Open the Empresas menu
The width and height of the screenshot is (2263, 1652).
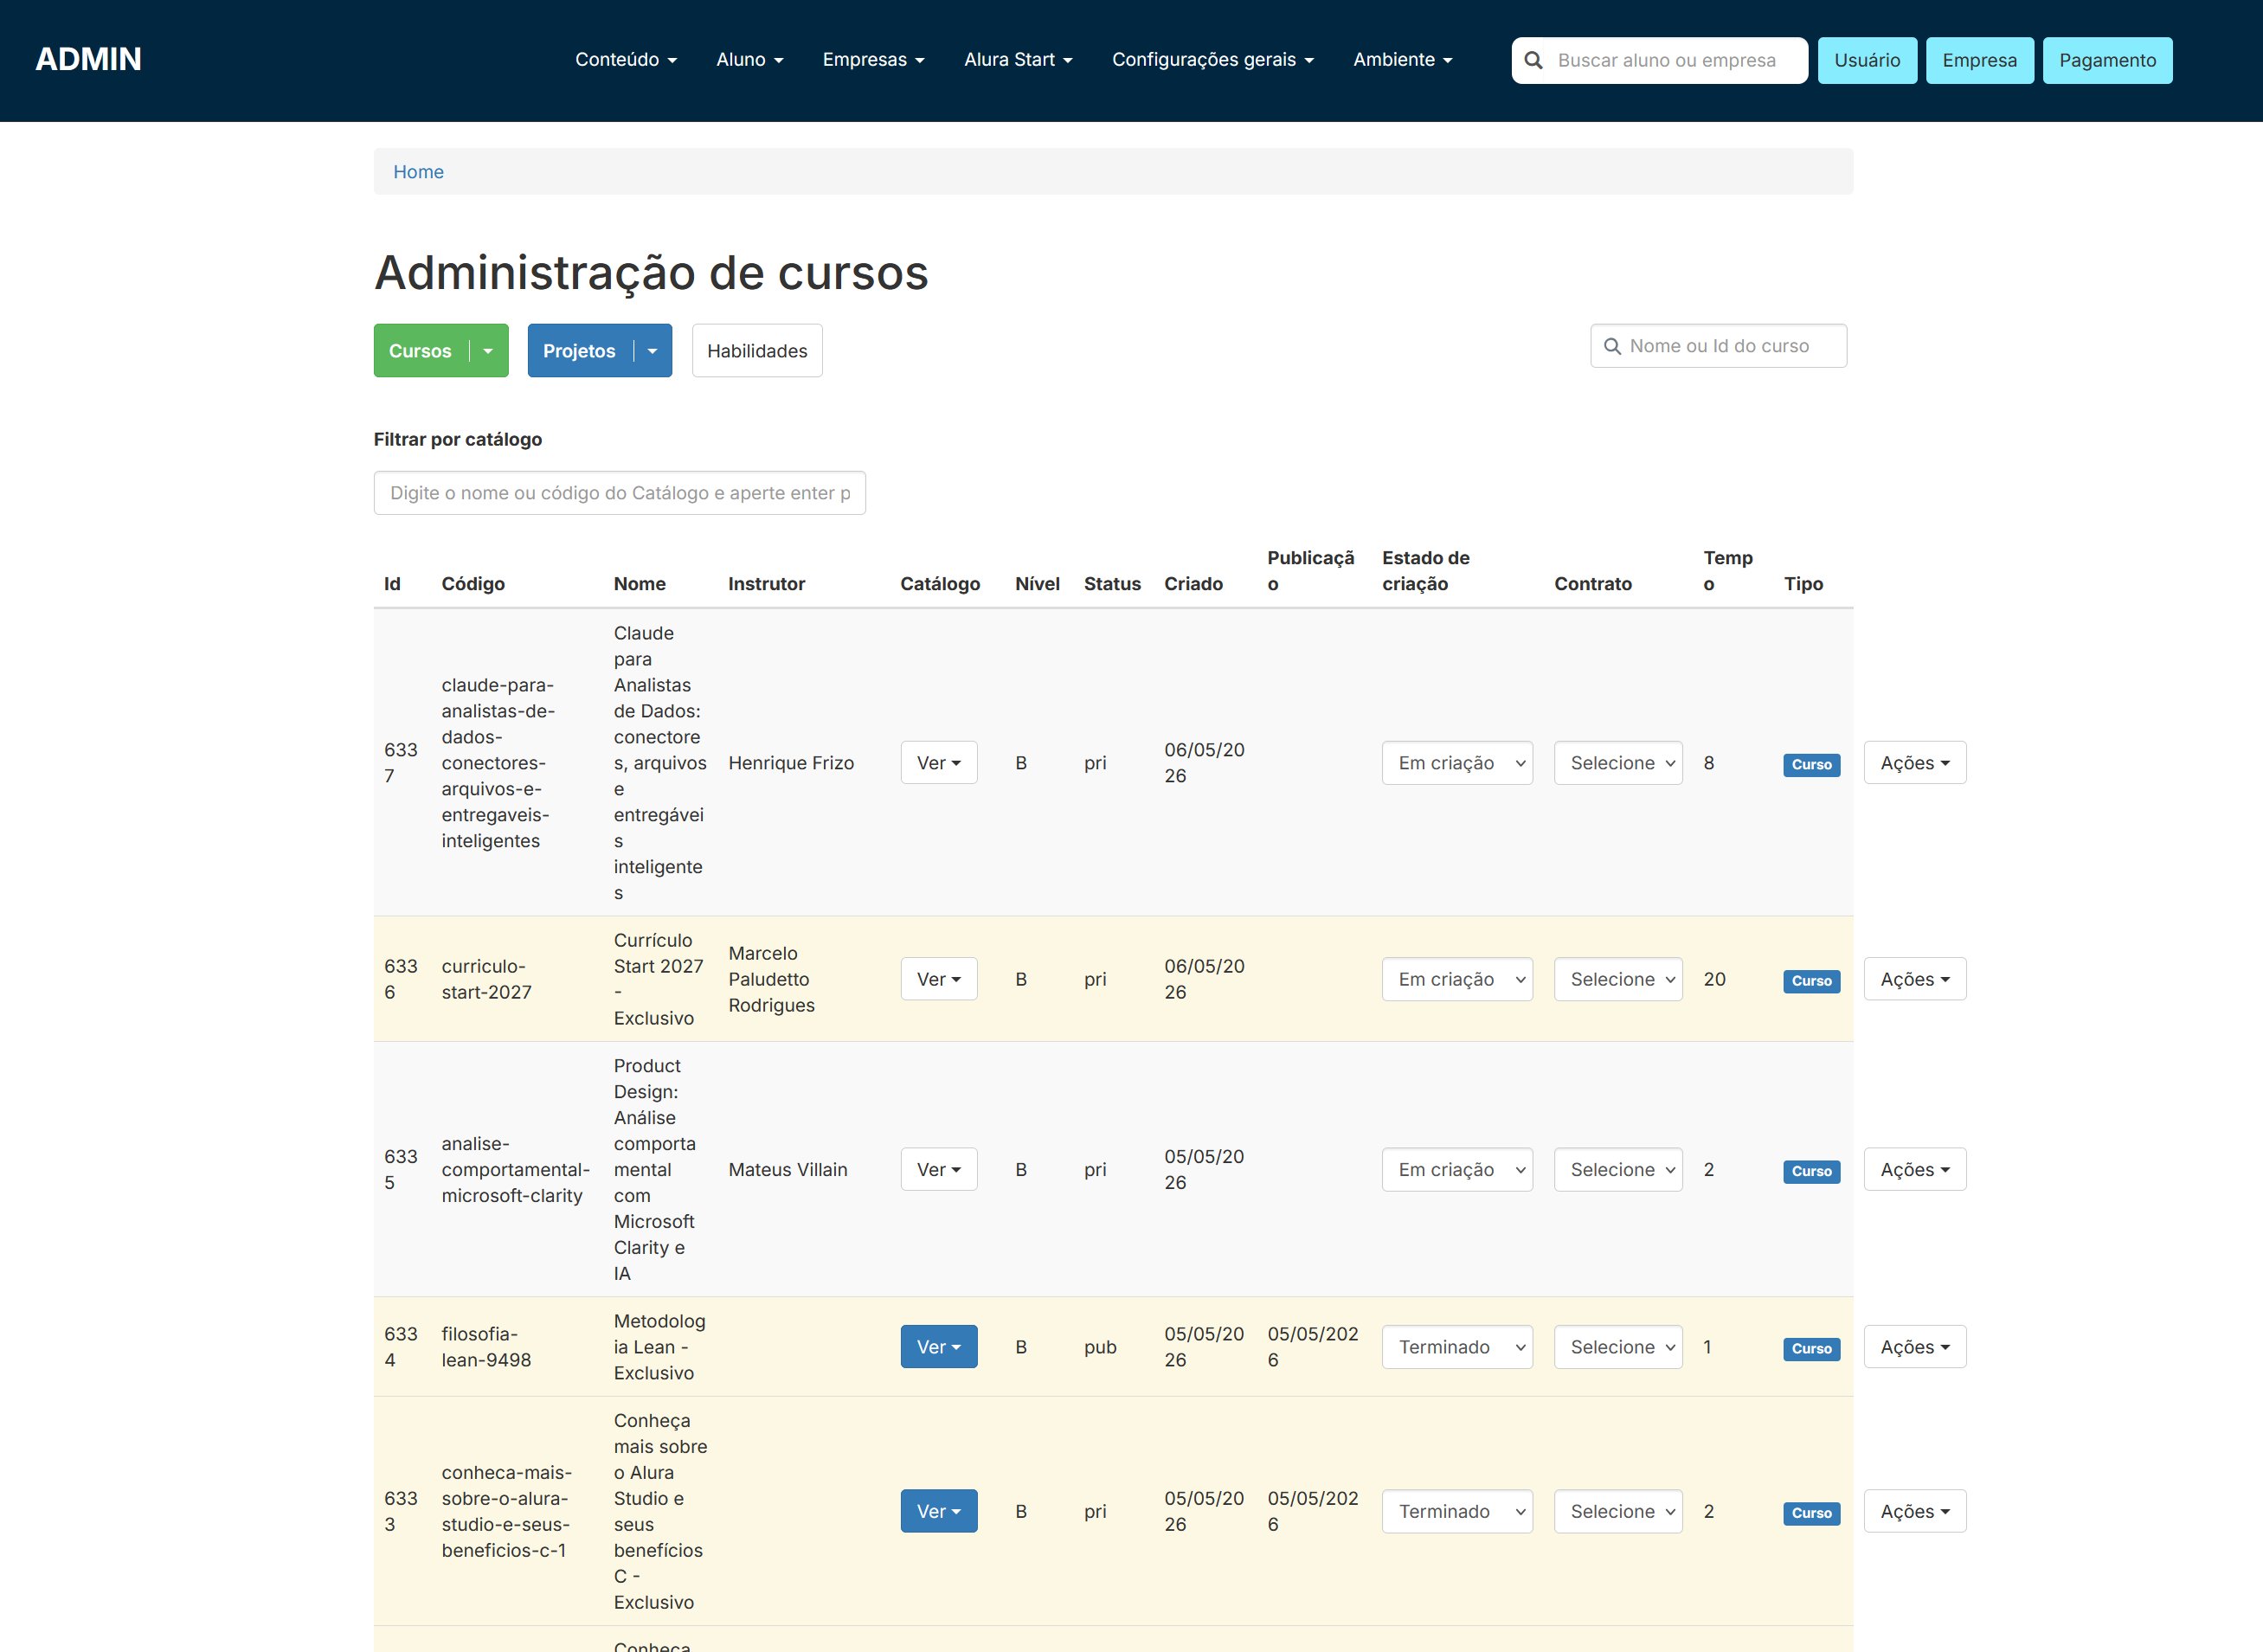(874, 60)
